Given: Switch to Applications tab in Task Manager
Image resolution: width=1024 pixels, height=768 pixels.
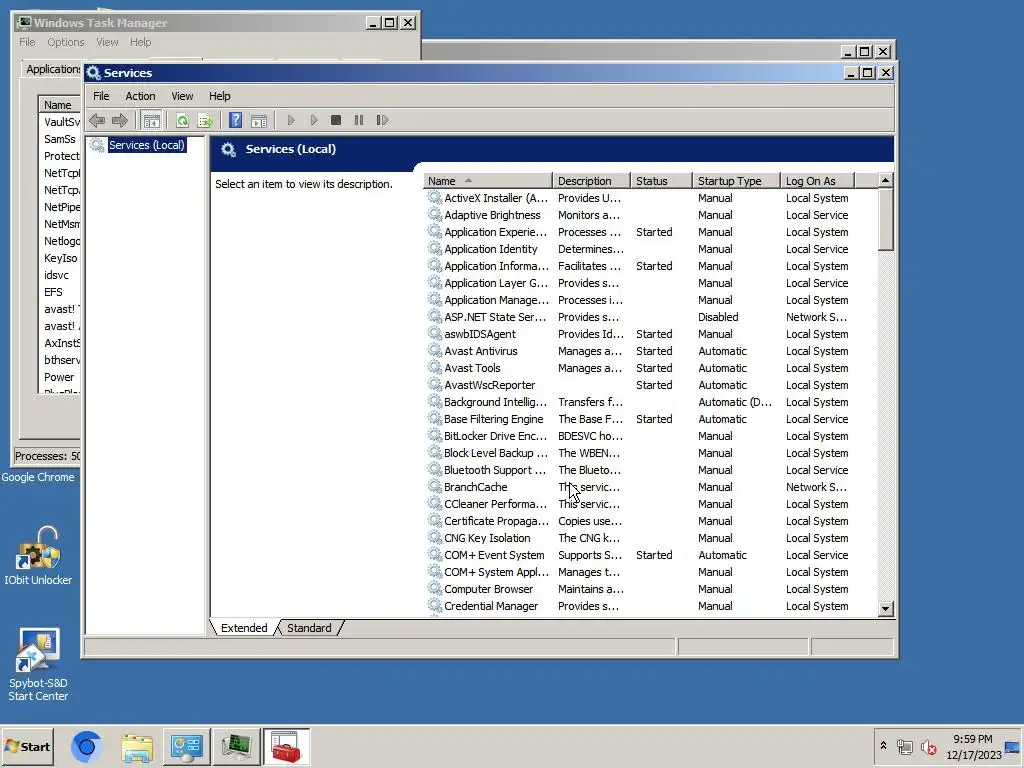Looking at the screenshot, I should 52,69.
